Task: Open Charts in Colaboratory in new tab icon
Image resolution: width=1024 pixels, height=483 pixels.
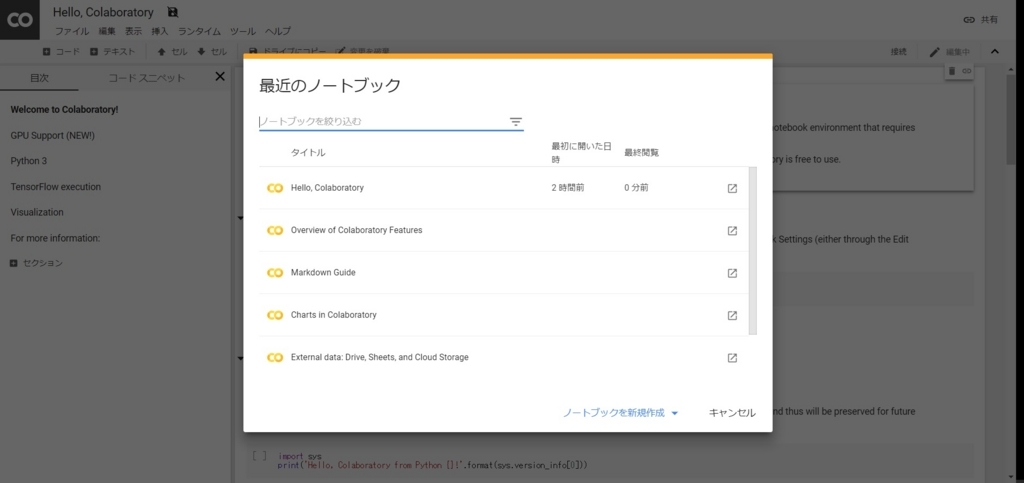Action: tap(732, 315)
